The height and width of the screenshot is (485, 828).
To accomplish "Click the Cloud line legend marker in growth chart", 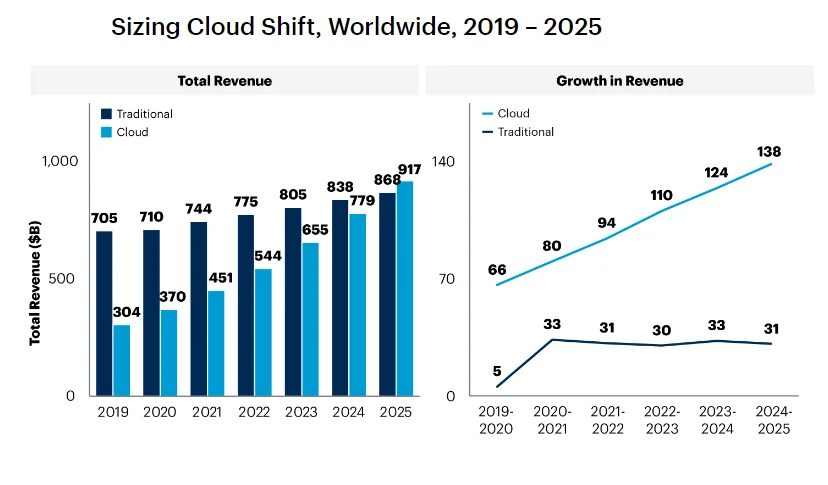I will coord(487,114).
